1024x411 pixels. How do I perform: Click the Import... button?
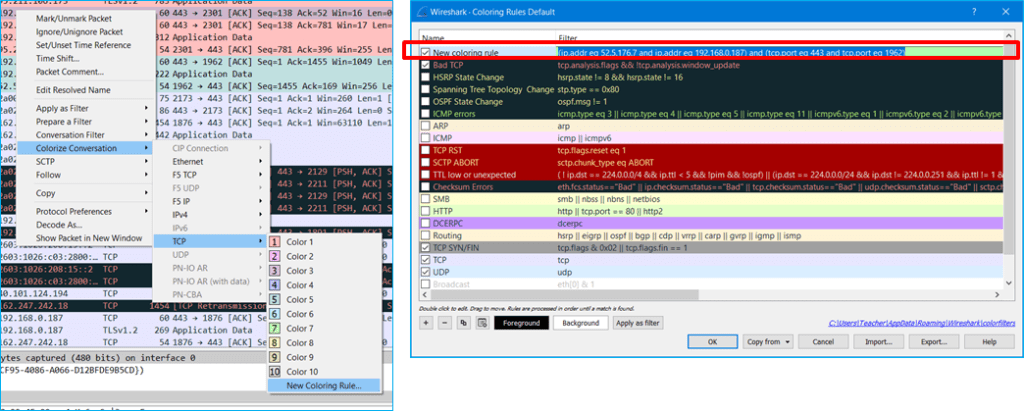coord(878,342)
